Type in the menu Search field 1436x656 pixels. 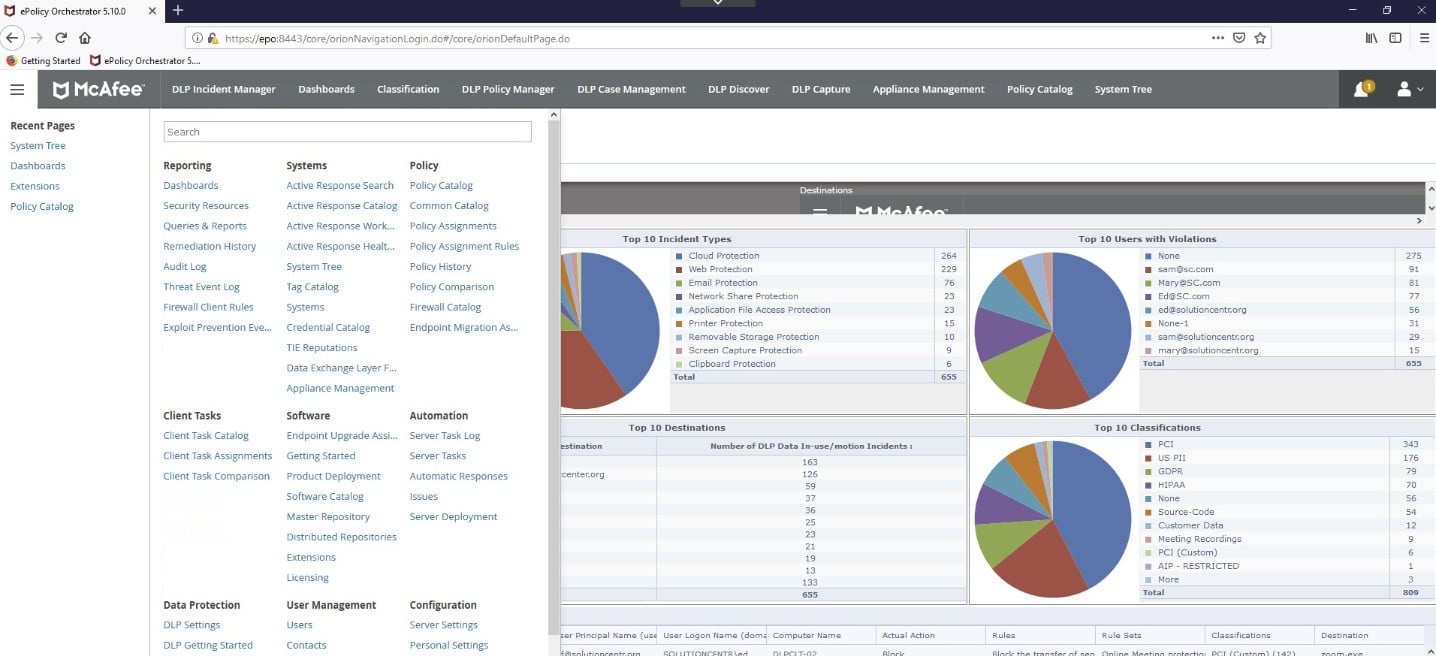click(x=347, y=132)
